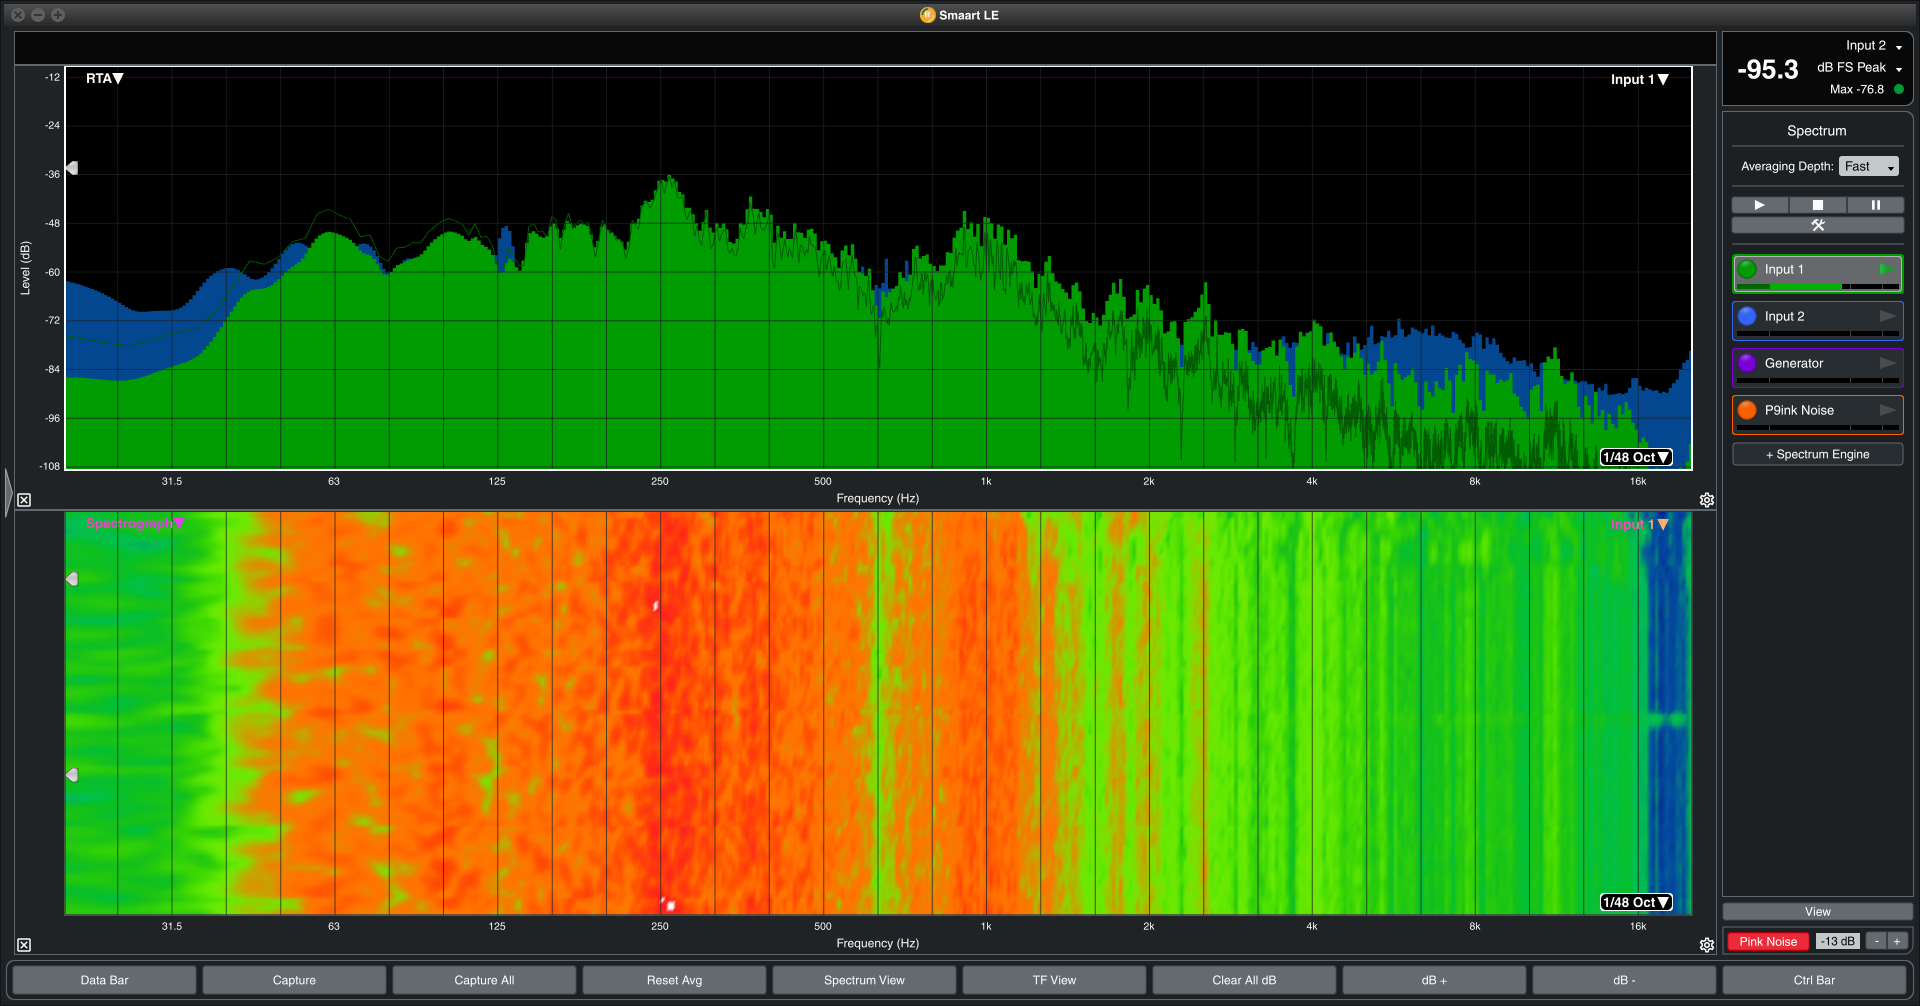Select the Input 1 spectrum engine
This screenshot has height=1006, width=1920.
click(x=1818, y=274)
